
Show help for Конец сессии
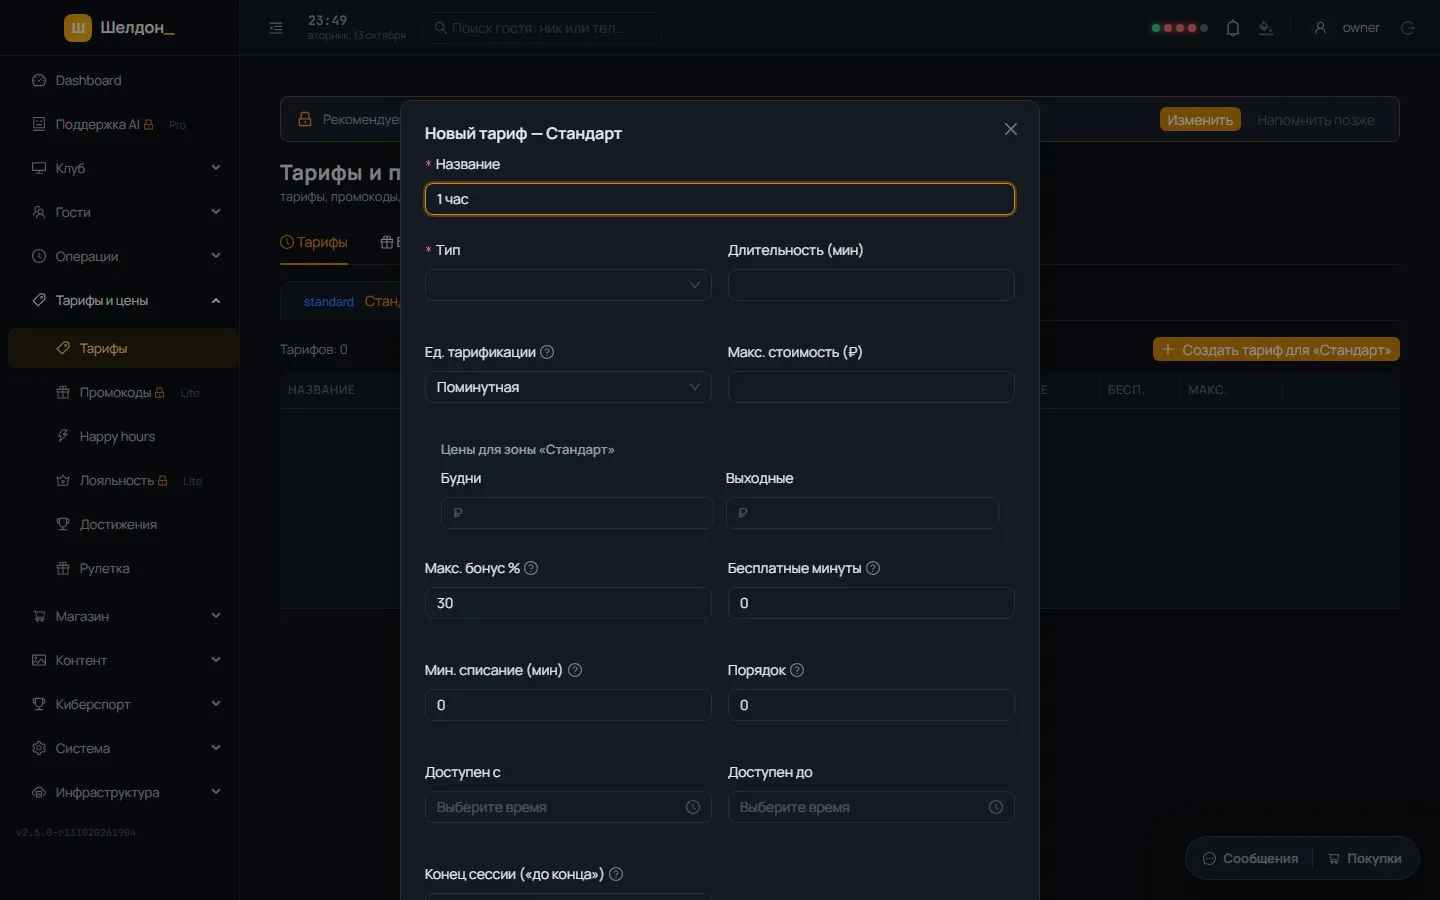[616, 874]
